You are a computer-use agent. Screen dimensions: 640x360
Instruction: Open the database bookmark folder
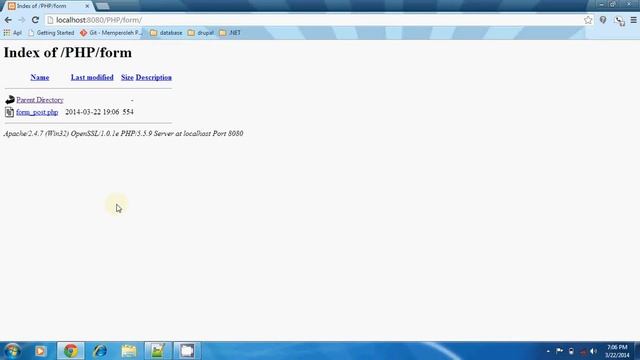coord(166,33)
